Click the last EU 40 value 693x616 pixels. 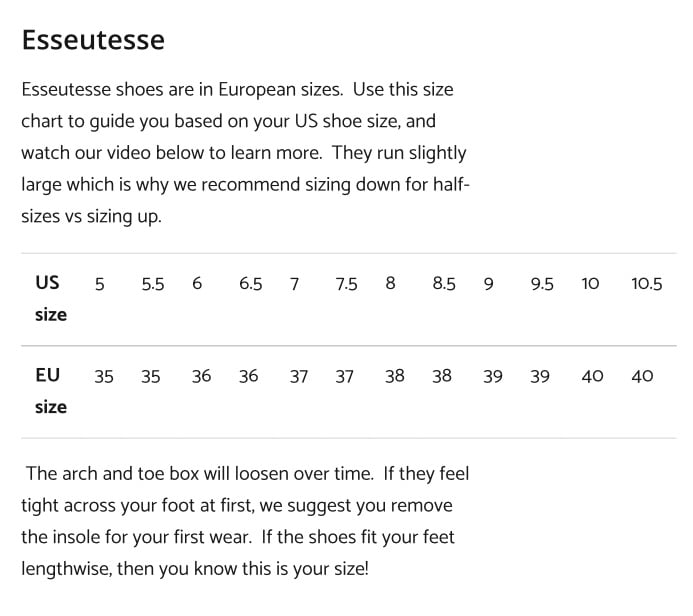click(x=642, y=376)
